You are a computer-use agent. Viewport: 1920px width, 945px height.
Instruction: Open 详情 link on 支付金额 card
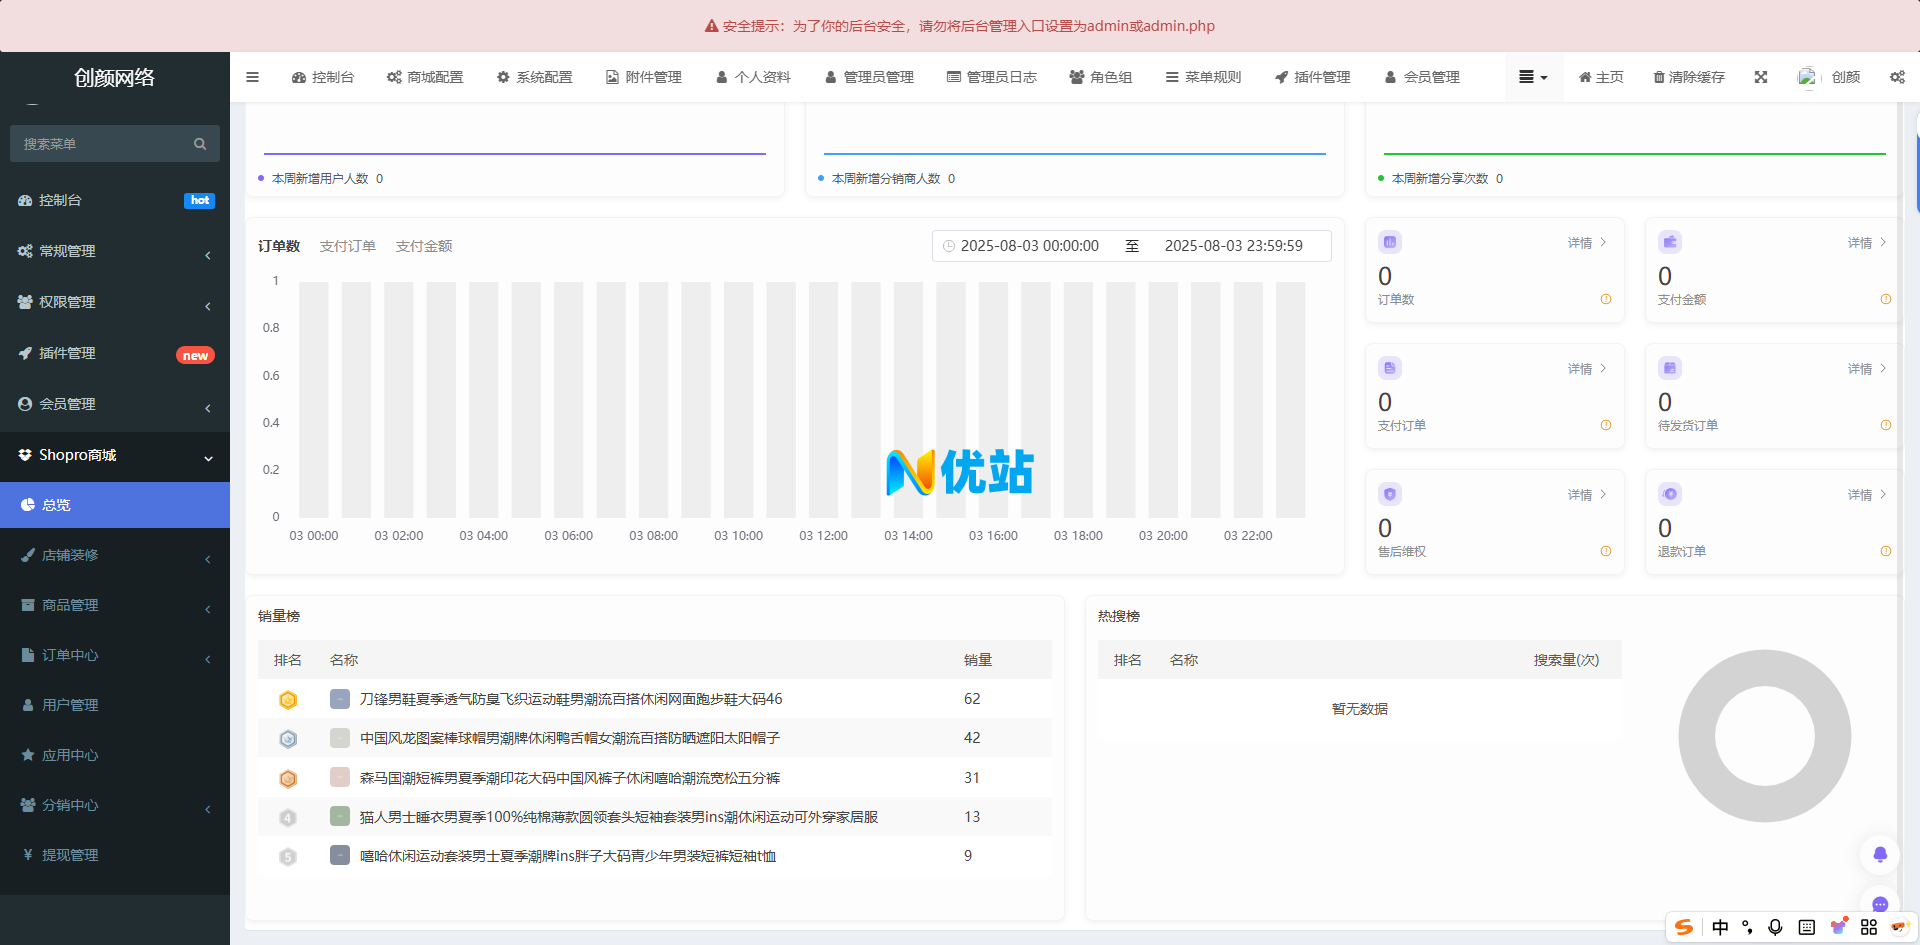click(1866, 243)
